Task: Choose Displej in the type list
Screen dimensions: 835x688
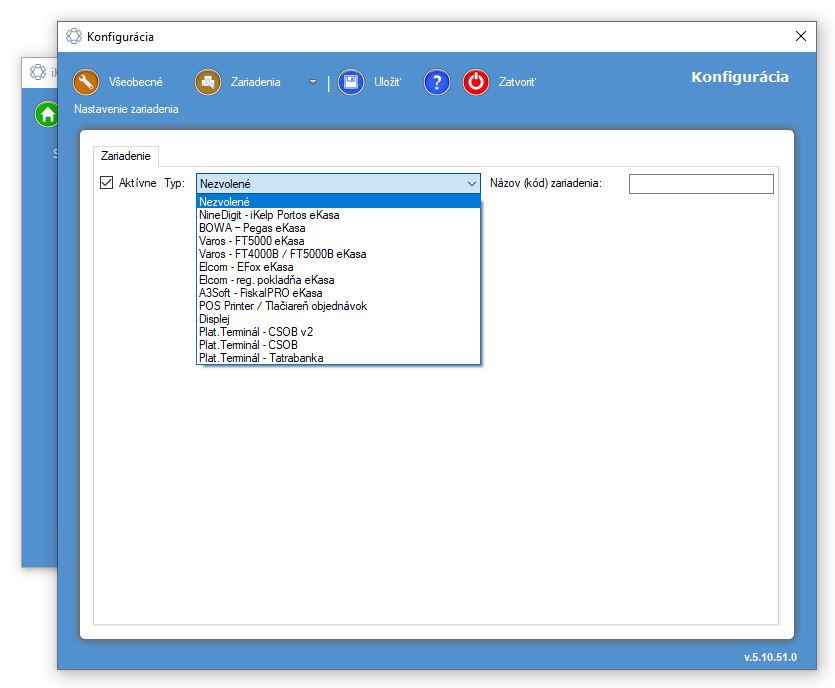Action: coord(214,319)
